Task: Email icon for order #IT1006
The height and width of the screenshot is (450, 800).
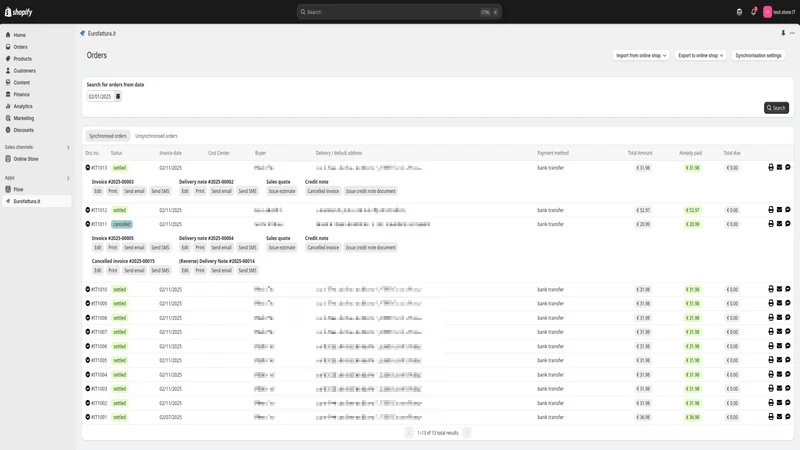Action: (x=779, y=346)
